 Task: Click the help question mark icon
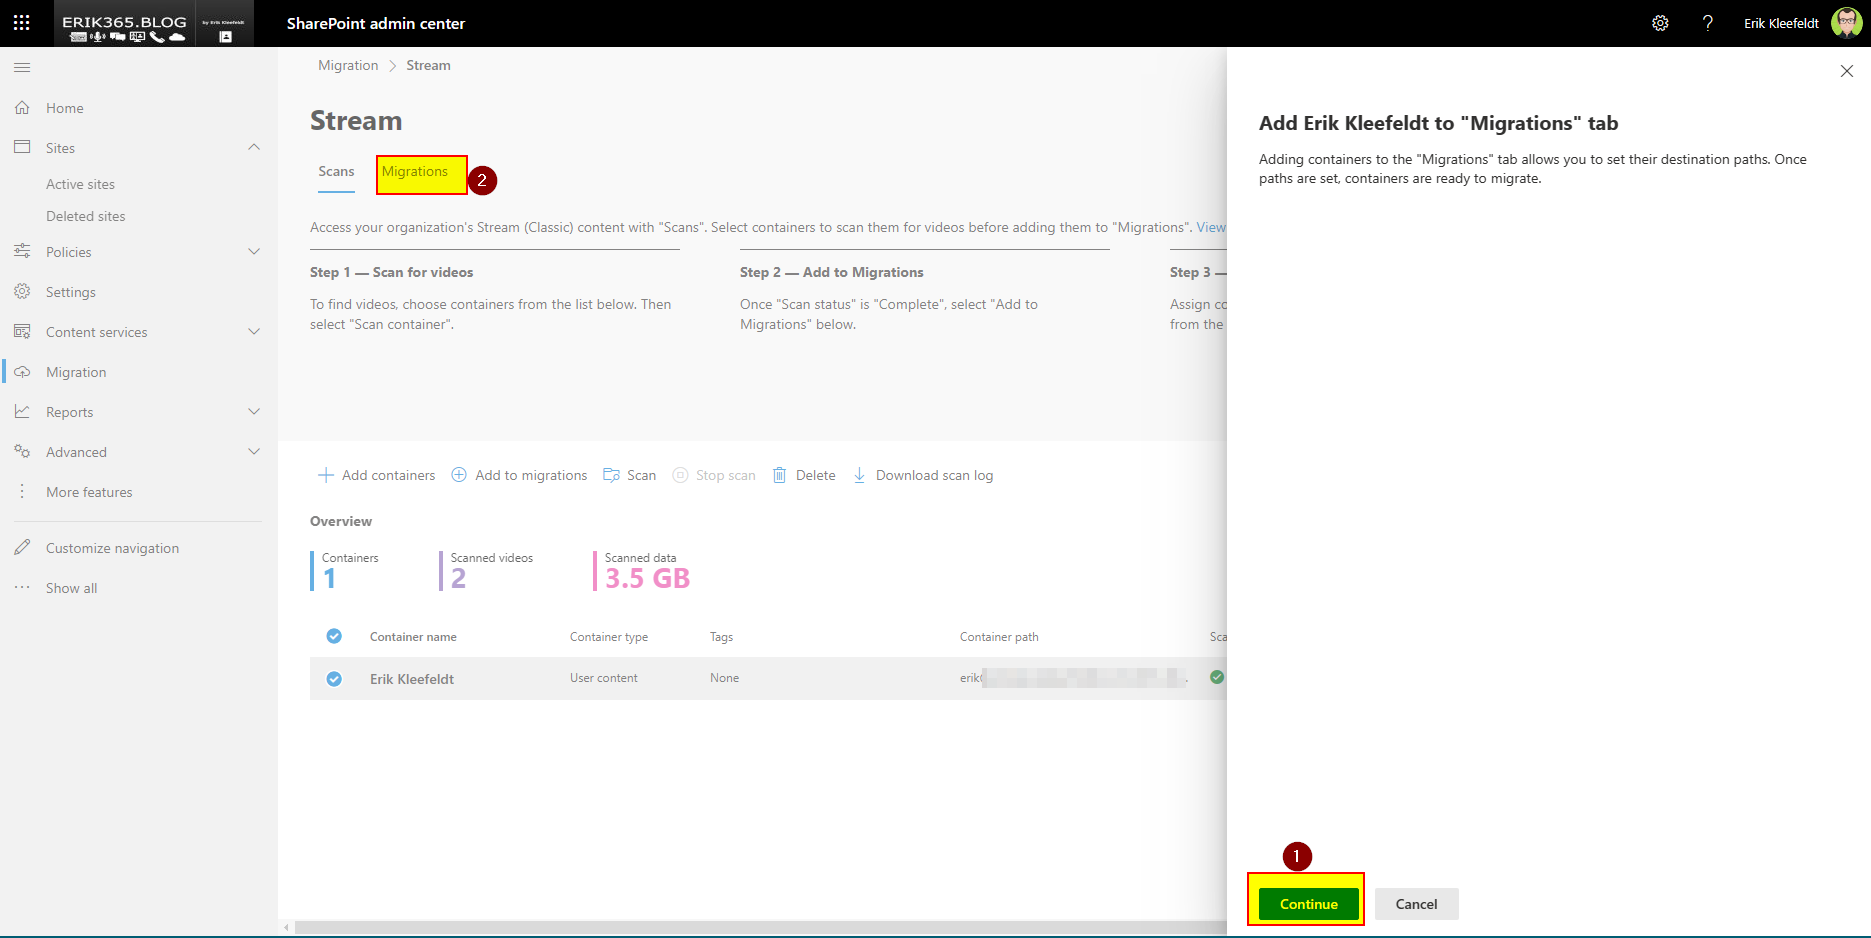[x=1707, y=23]
